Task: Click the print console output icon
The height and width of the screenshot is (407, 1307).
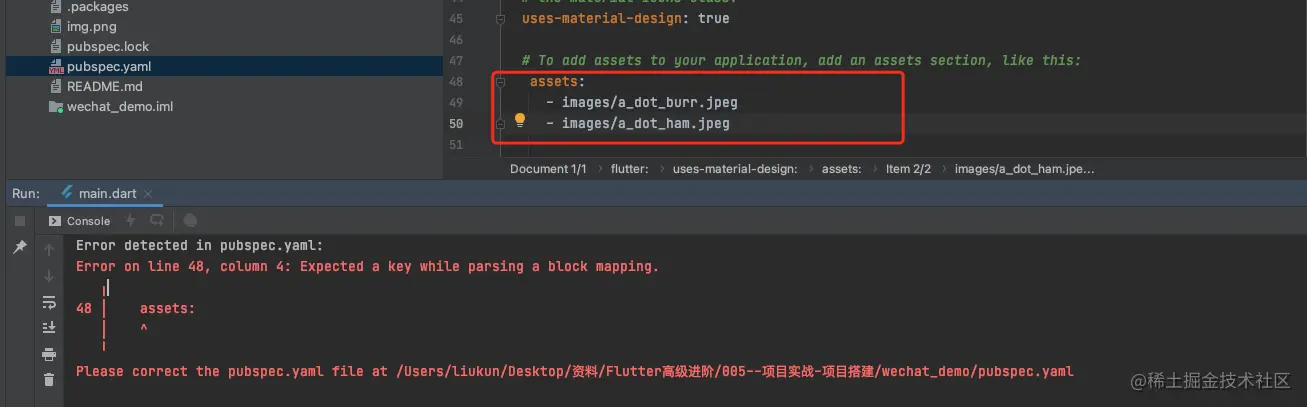Action: click(49, 354)
